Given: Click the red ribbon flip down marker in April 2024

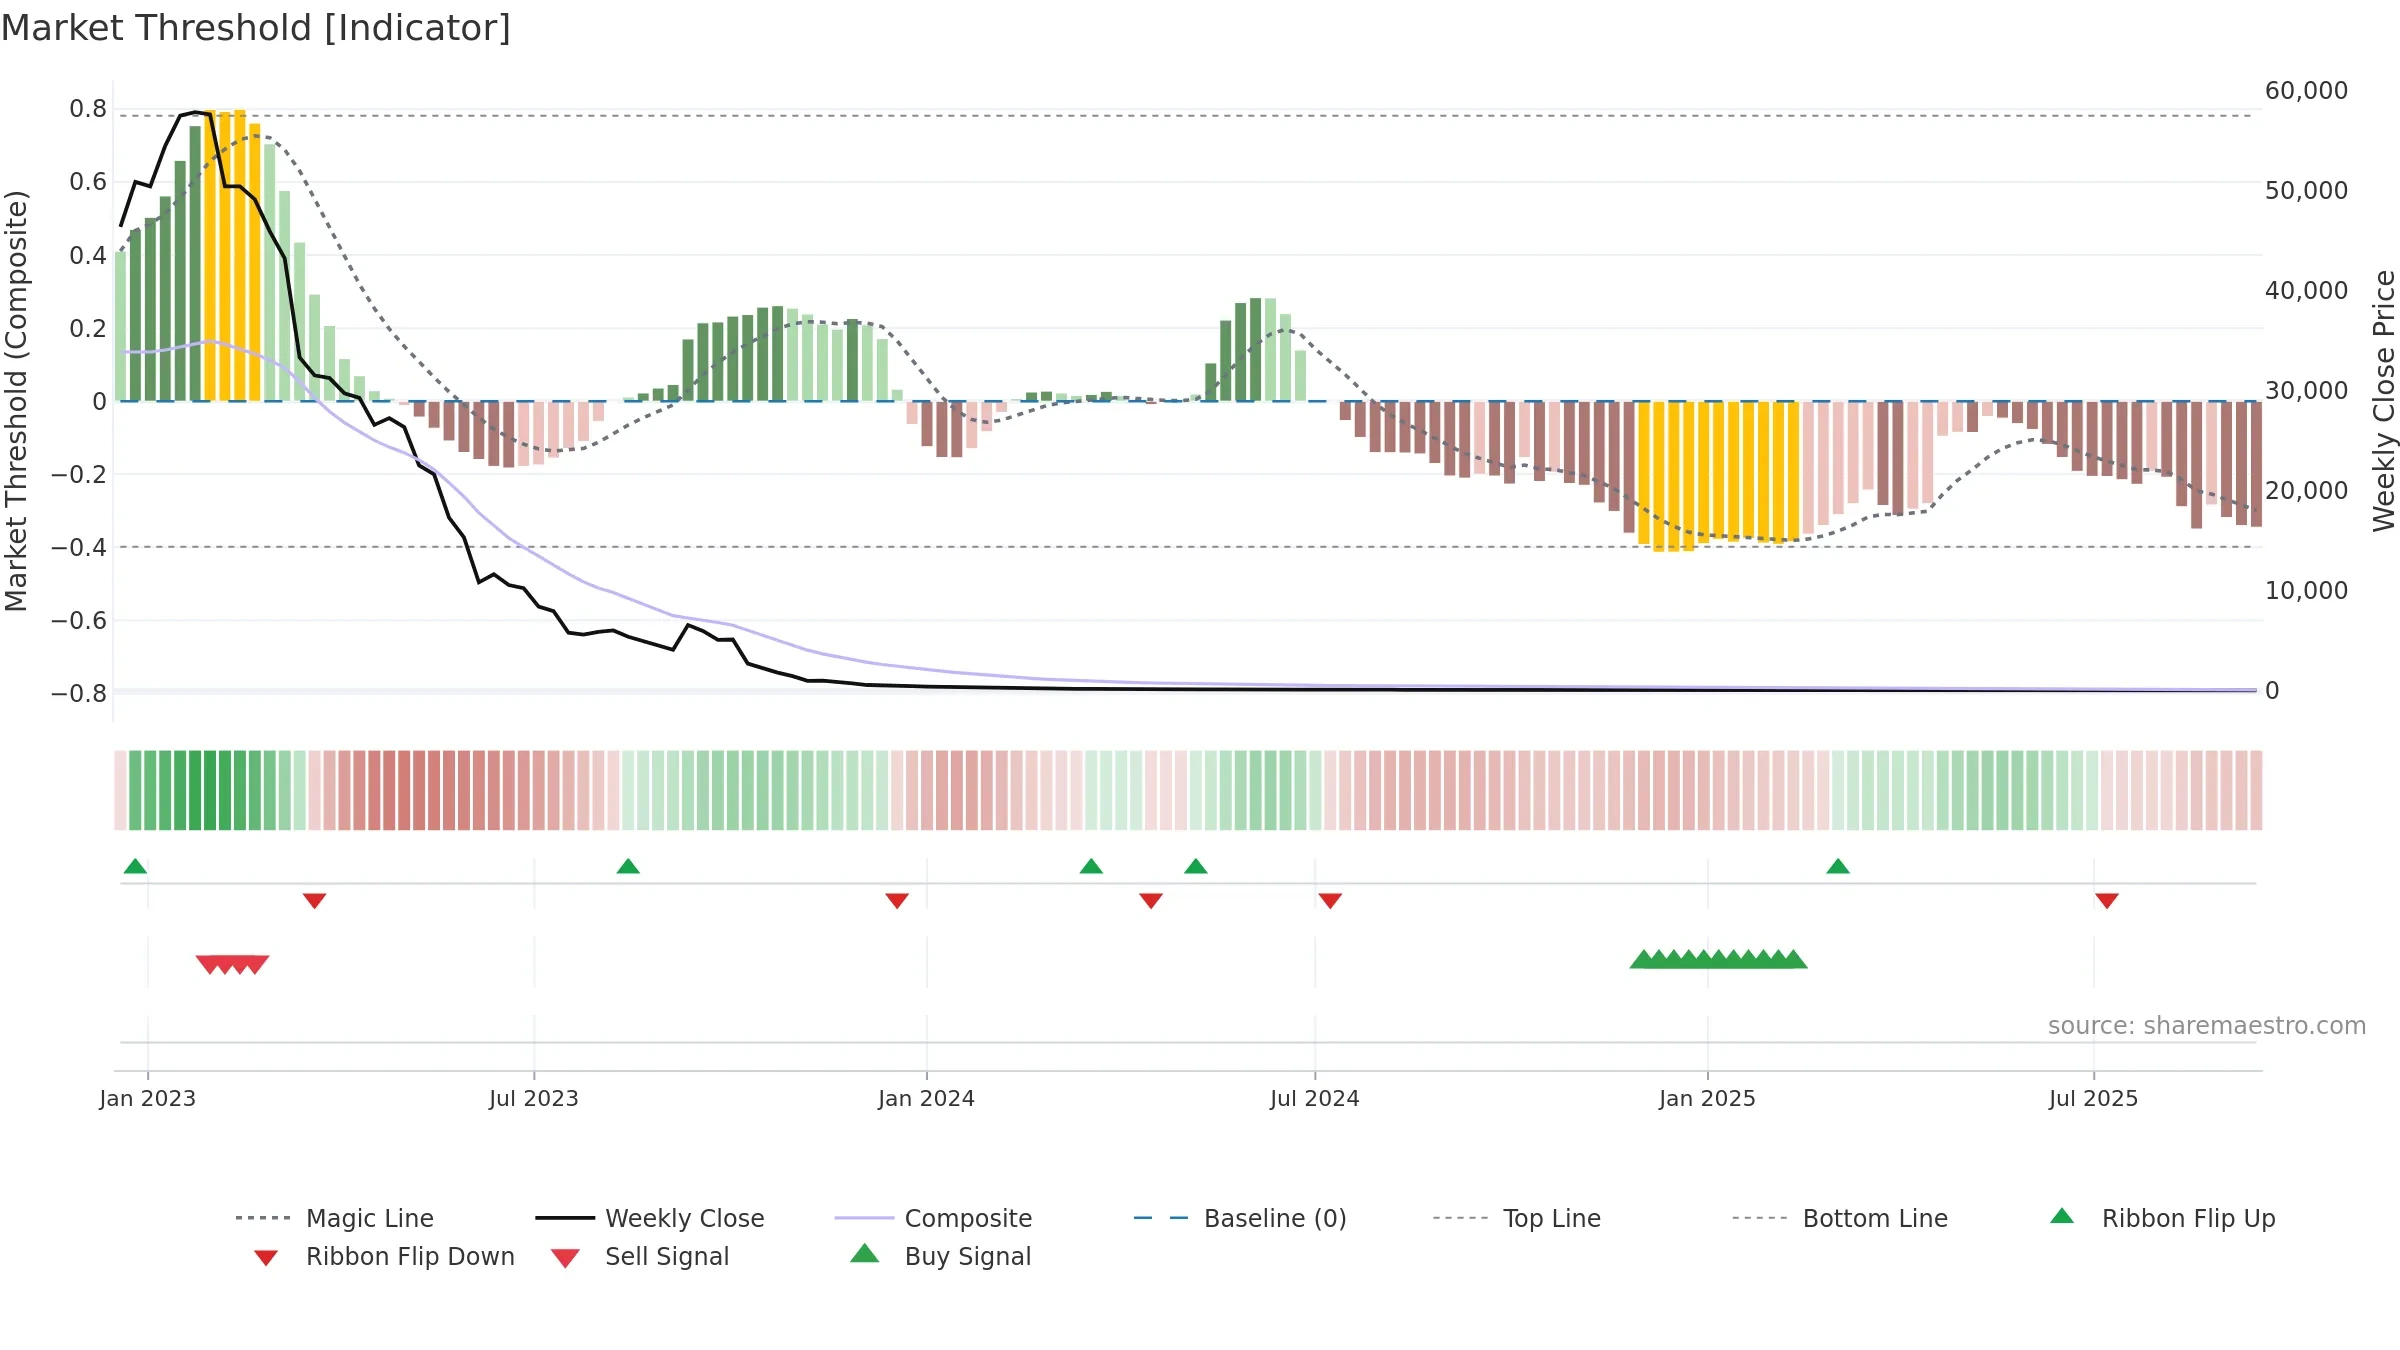Looking at the screenshot, I should [1151, 901].
